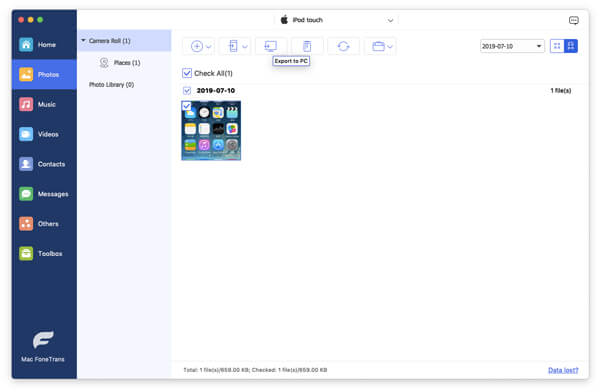
Task: Click the Export to PC monitor icon
Action: coord(271,46)
